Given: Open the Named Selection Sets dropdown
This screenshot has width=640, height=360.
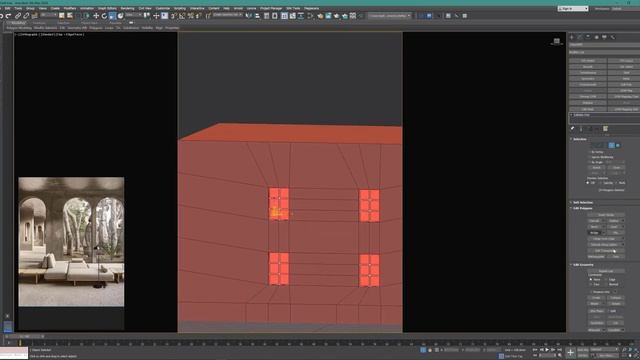Looking at the screenshot, I should coord(228,16).
